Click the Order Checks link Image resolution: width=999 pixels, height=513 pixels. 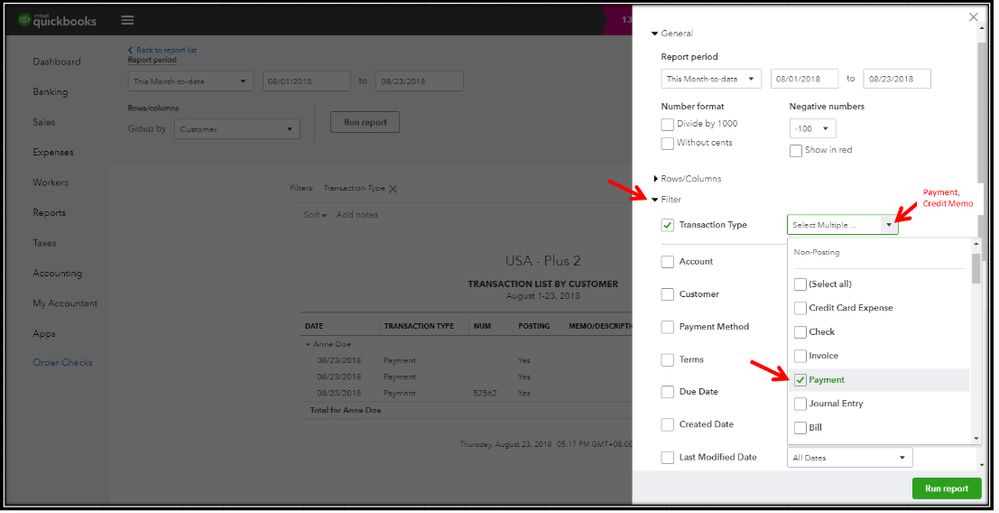click(62, 363)
